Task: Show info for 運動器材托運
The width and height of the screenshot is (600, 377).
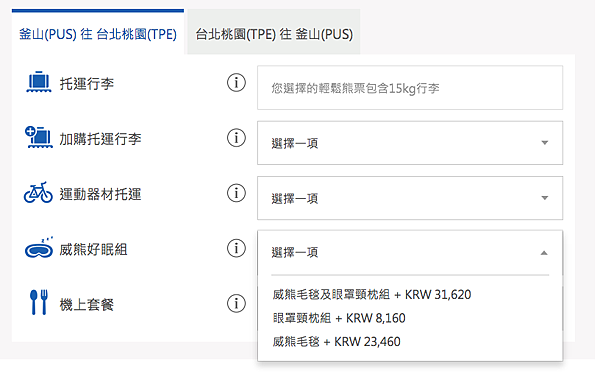Action: [x=236, y=193]
